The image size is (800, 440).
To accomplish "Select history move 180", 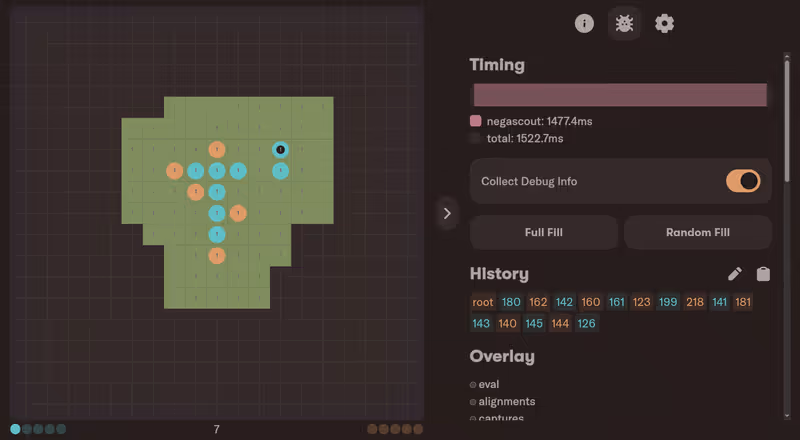I will (x=511, y=302).
